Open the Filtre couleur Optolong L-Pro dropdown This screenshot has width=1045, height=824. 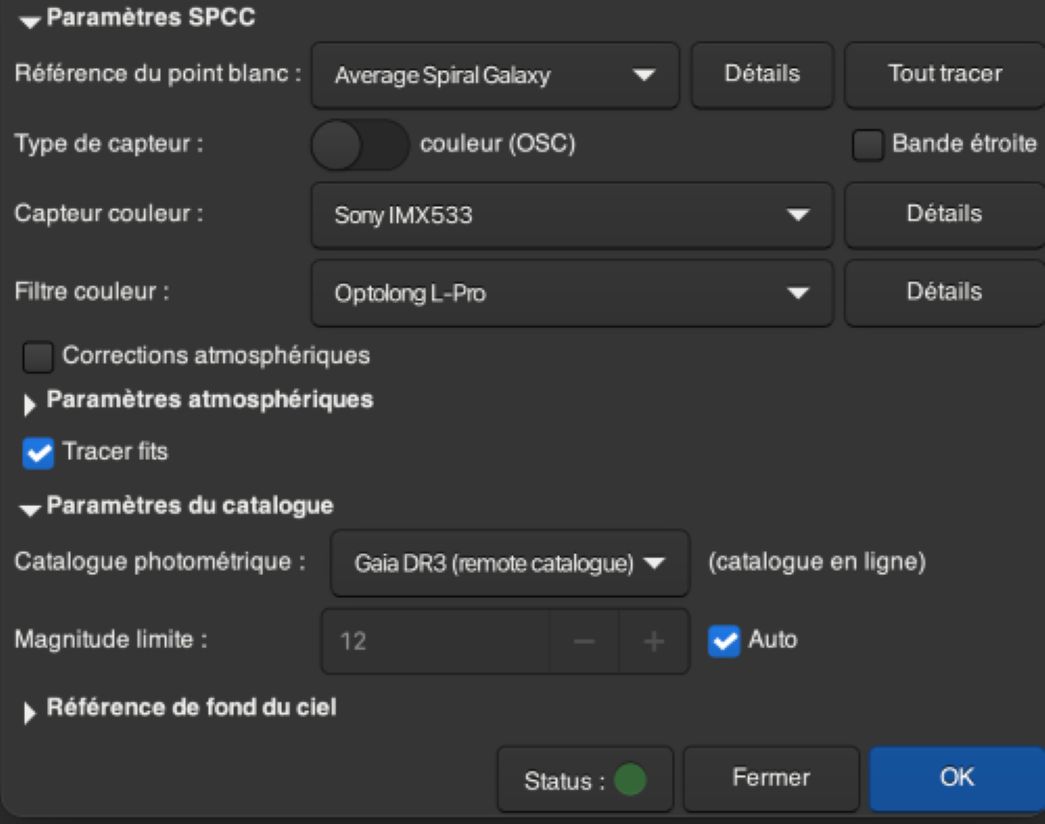(571, 294)
